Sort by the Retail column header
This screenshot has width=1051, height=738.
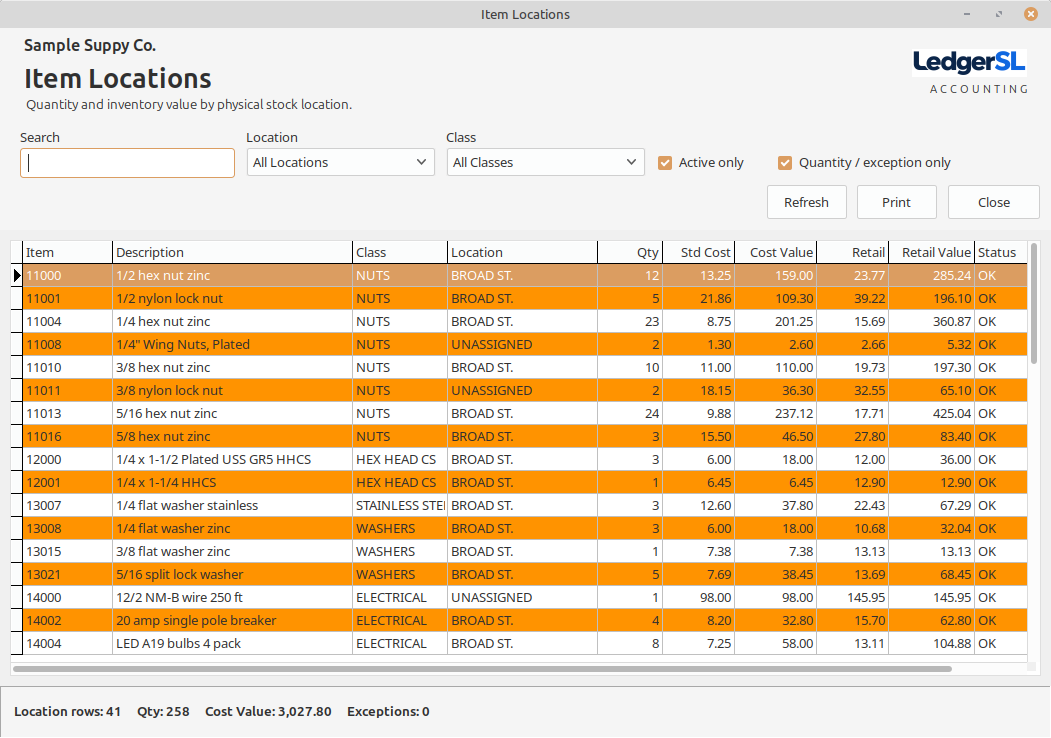[x=853, y=253]
